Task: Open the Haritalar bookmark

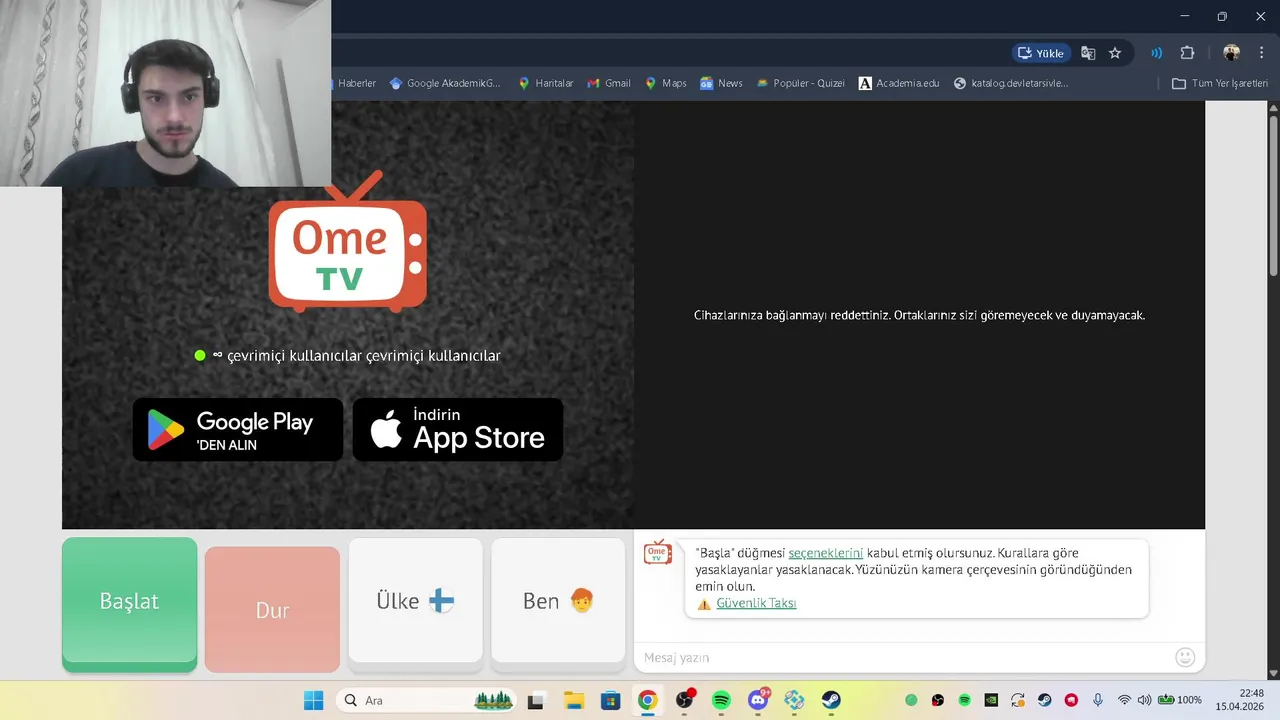Action: pos(545,83)
